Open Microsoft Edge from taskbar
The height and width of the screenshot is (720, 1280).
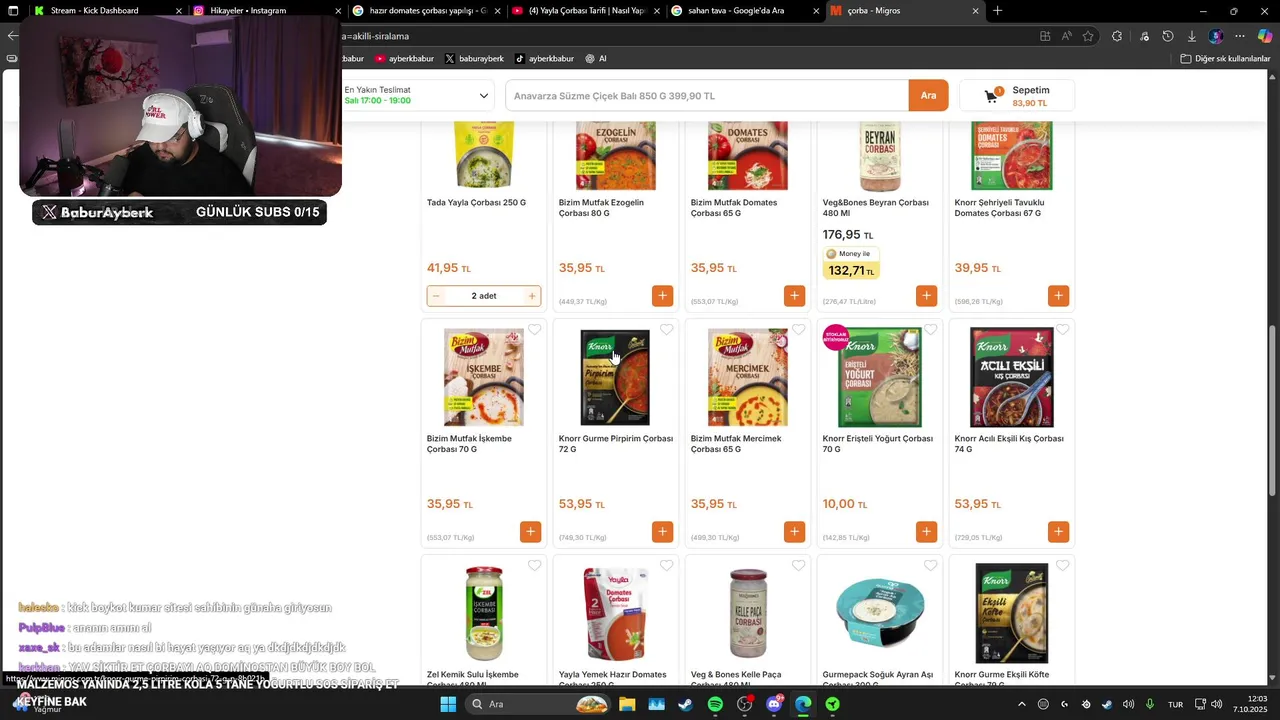click(x=803, y=704)
